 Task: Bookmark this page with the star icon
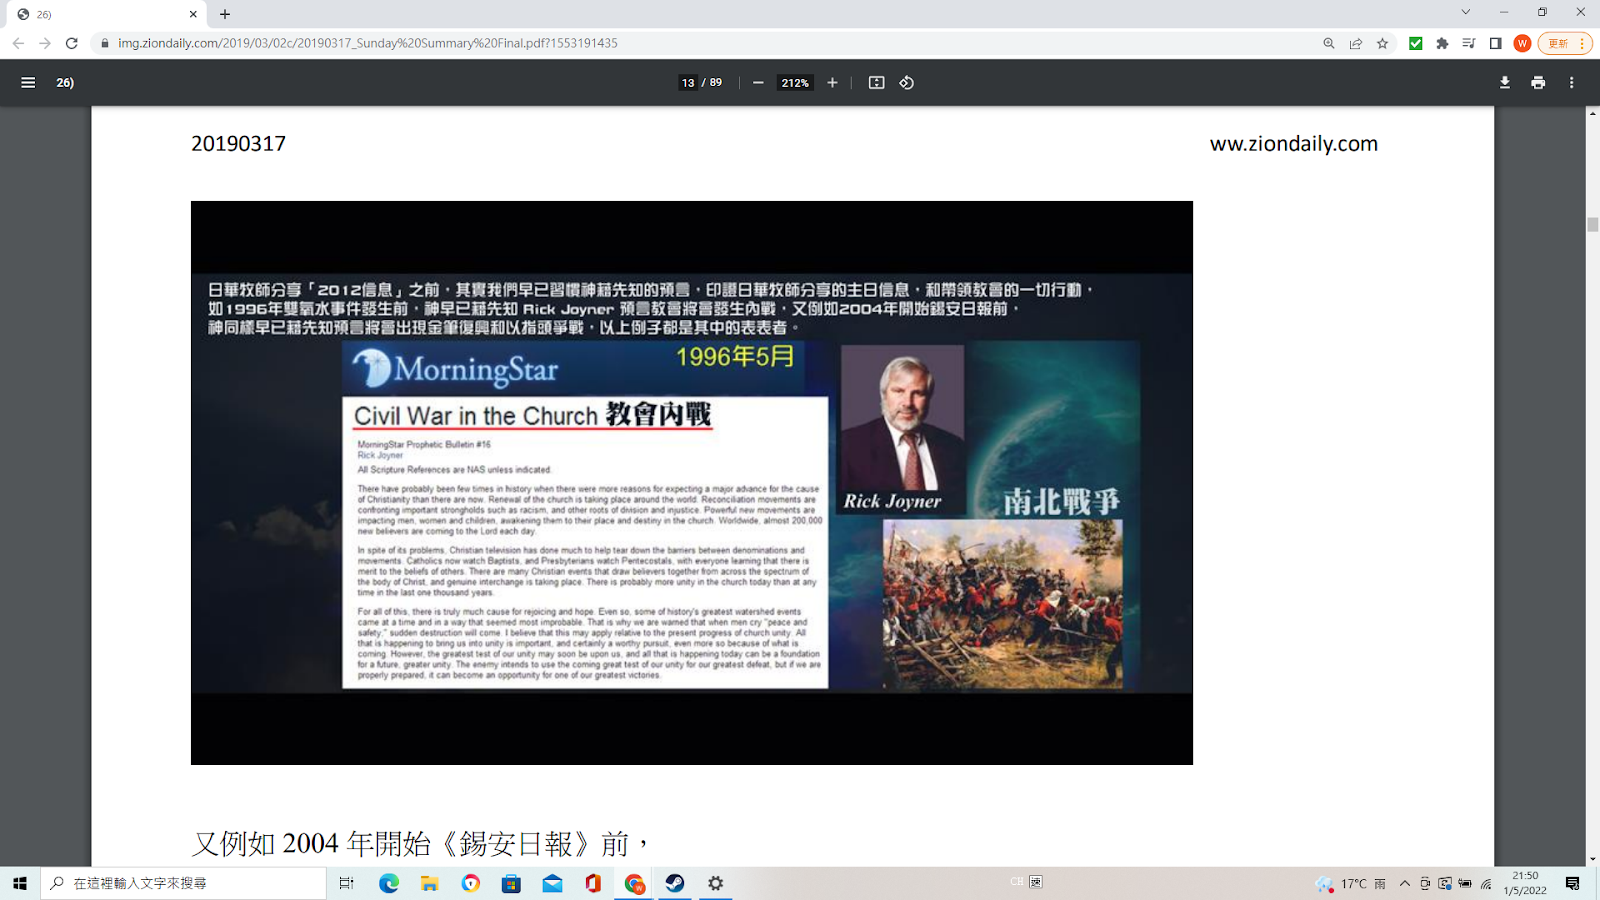[1383, 43]
